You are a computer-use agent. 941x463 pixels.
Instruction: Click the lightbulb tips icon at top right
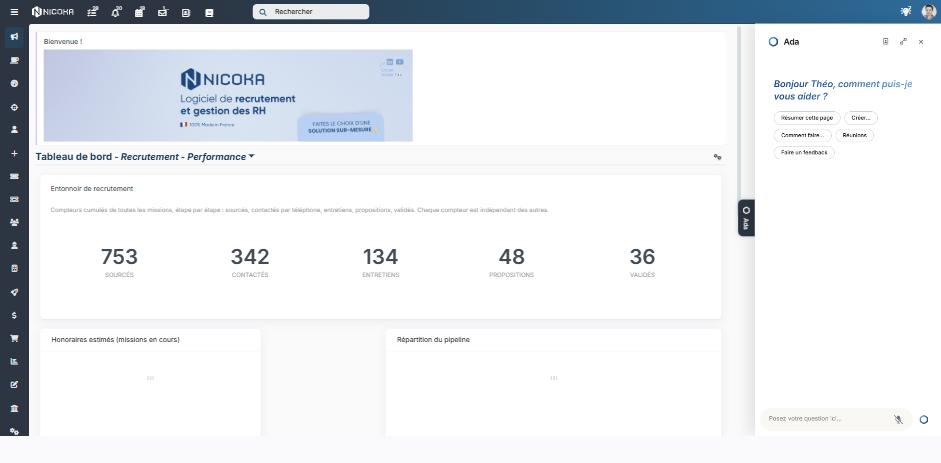[906, 11]
